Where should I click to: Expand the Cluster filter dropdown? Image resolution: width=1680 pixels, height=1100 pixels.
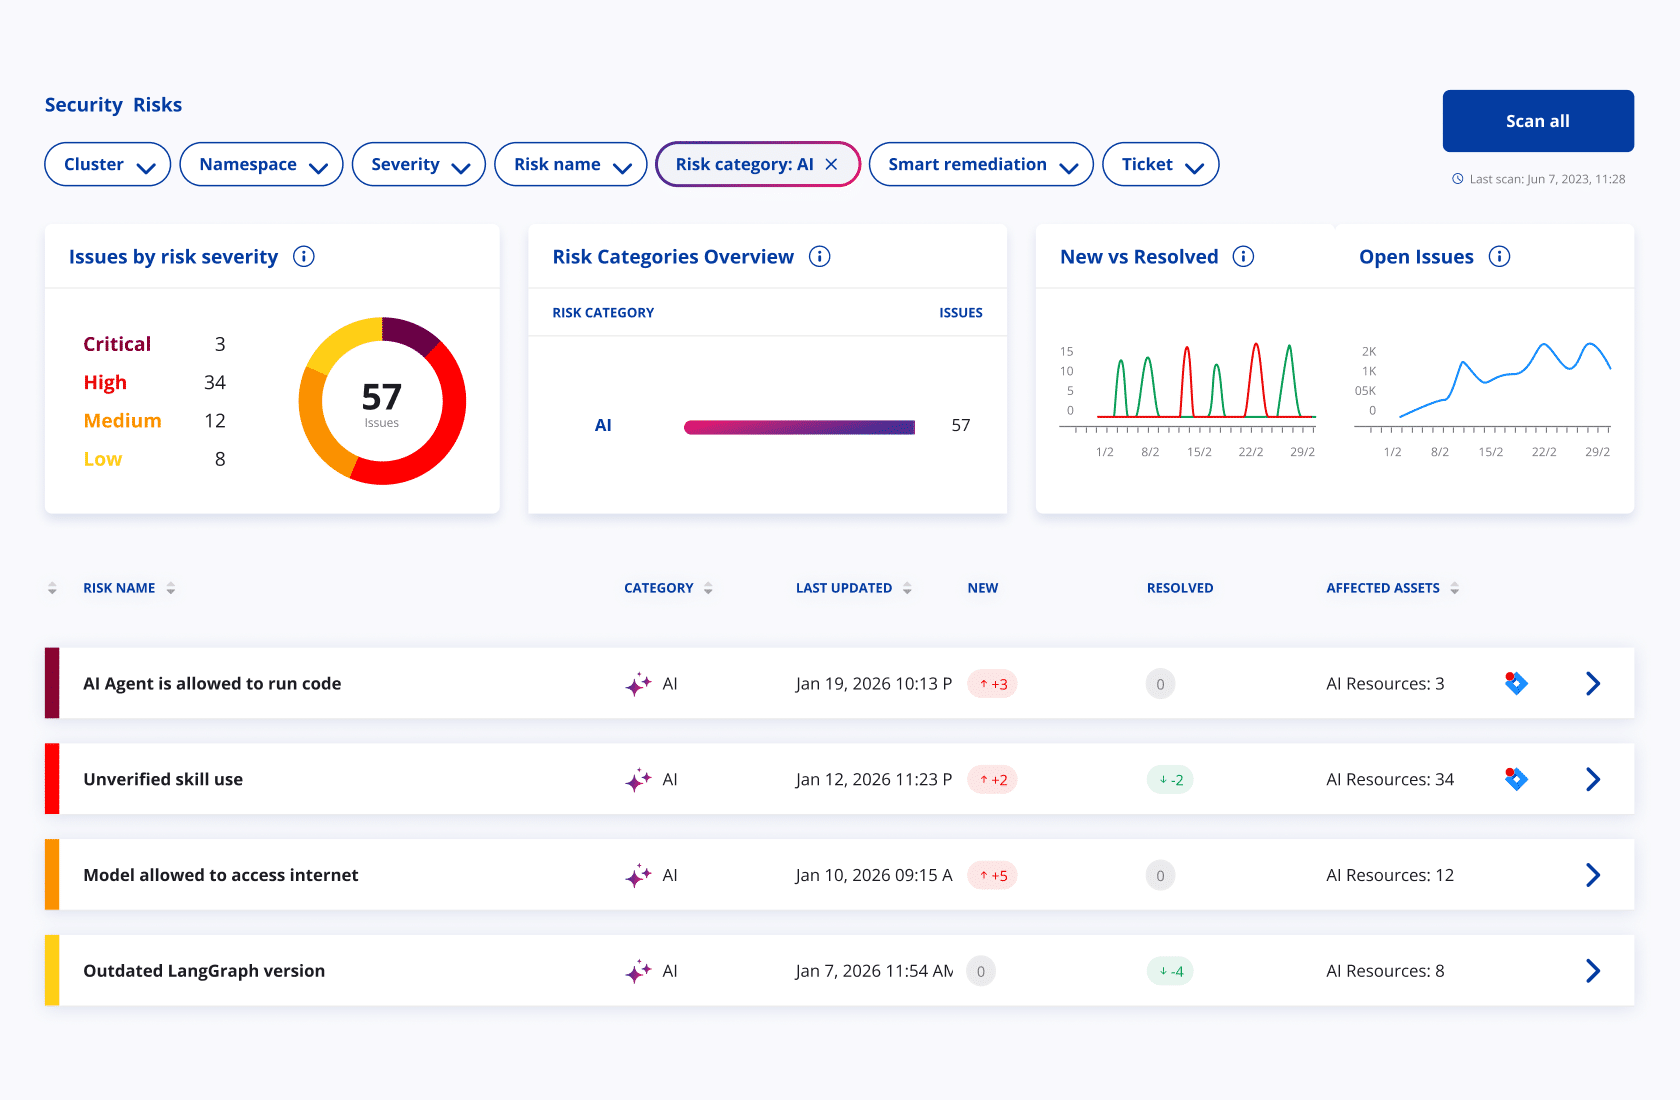point(108,164)
